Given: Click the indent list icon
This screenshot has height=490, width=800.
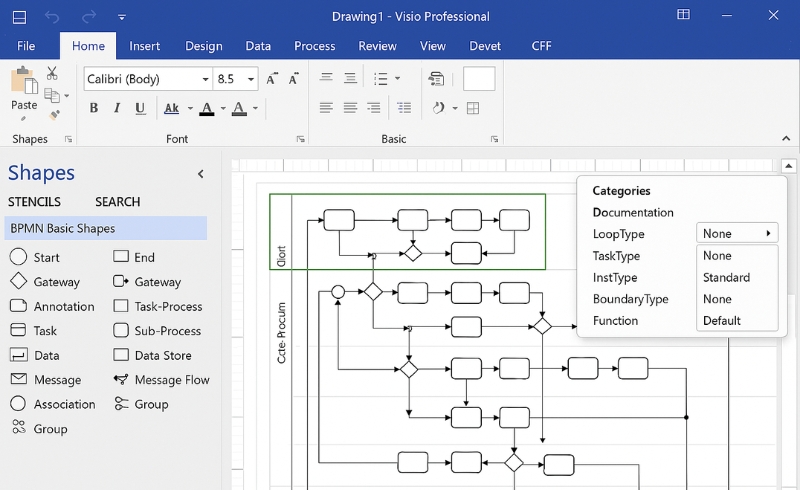Looking at the screenshot, I should [x=404, y=108].
